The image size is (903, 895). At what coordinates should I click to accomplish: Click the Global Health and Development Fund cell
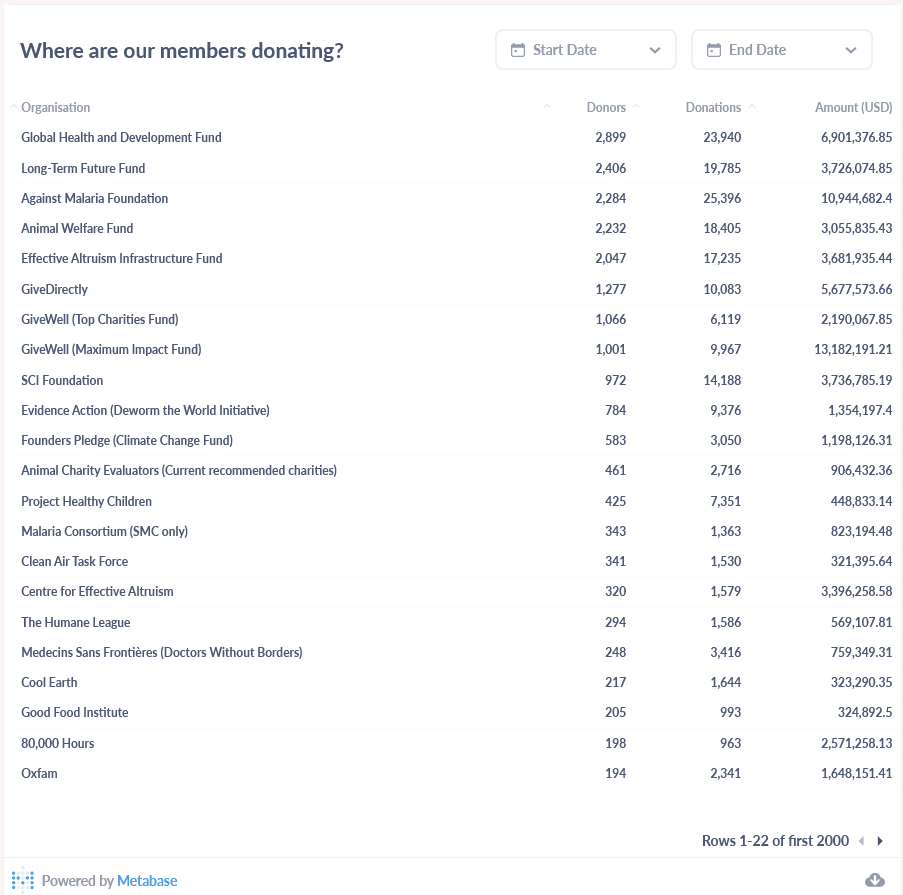coord(121,137)
